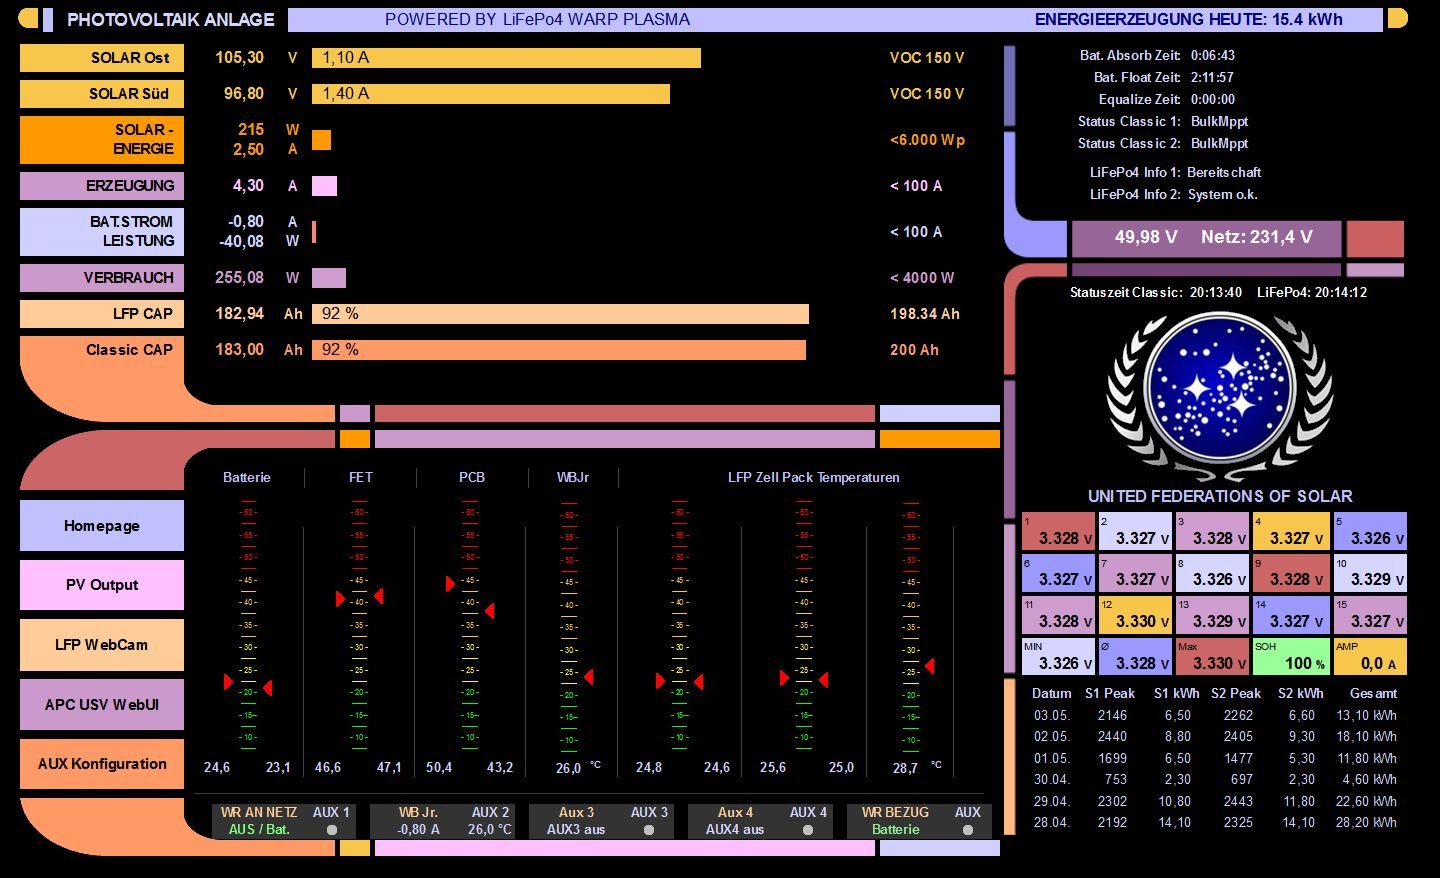1440x878 pixels.
Task: Open the Homepage link button
Action: point(102,526)
